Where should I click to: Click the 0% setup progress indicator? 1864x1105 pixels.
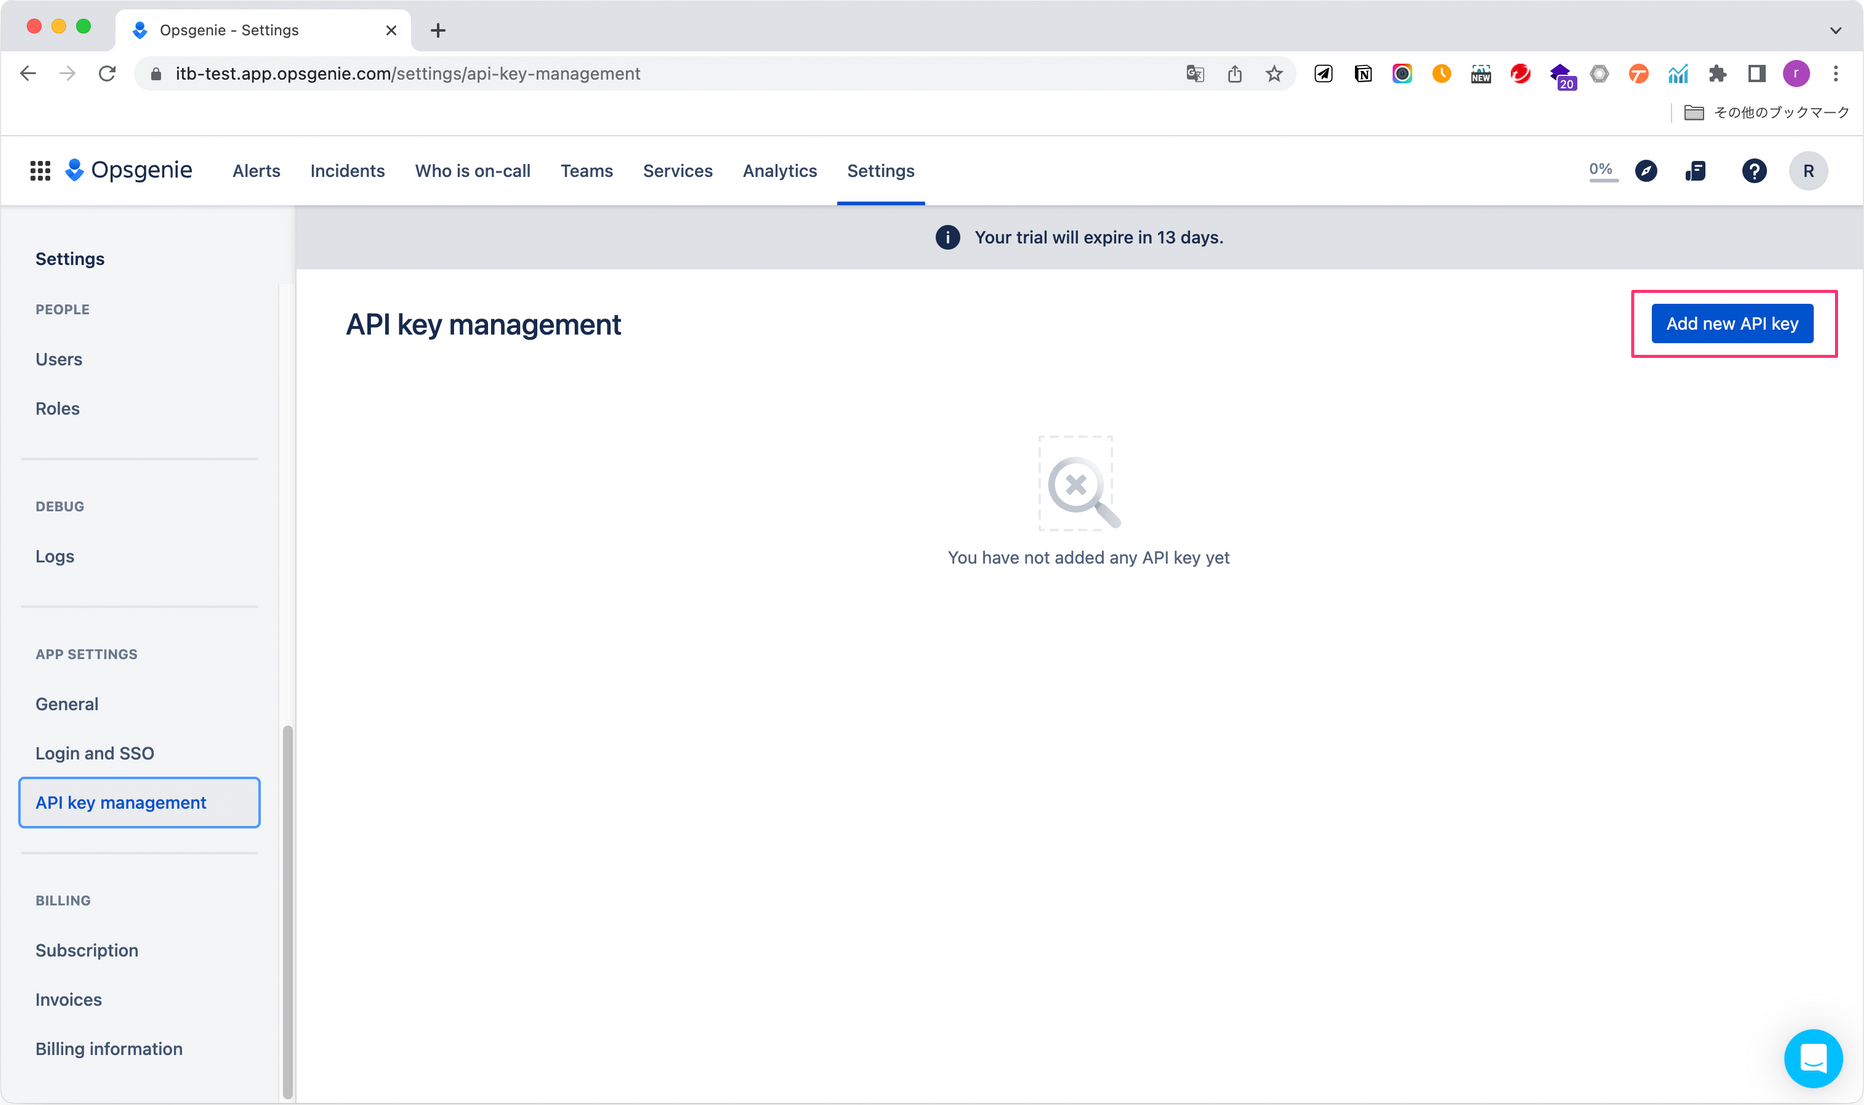1601,170
